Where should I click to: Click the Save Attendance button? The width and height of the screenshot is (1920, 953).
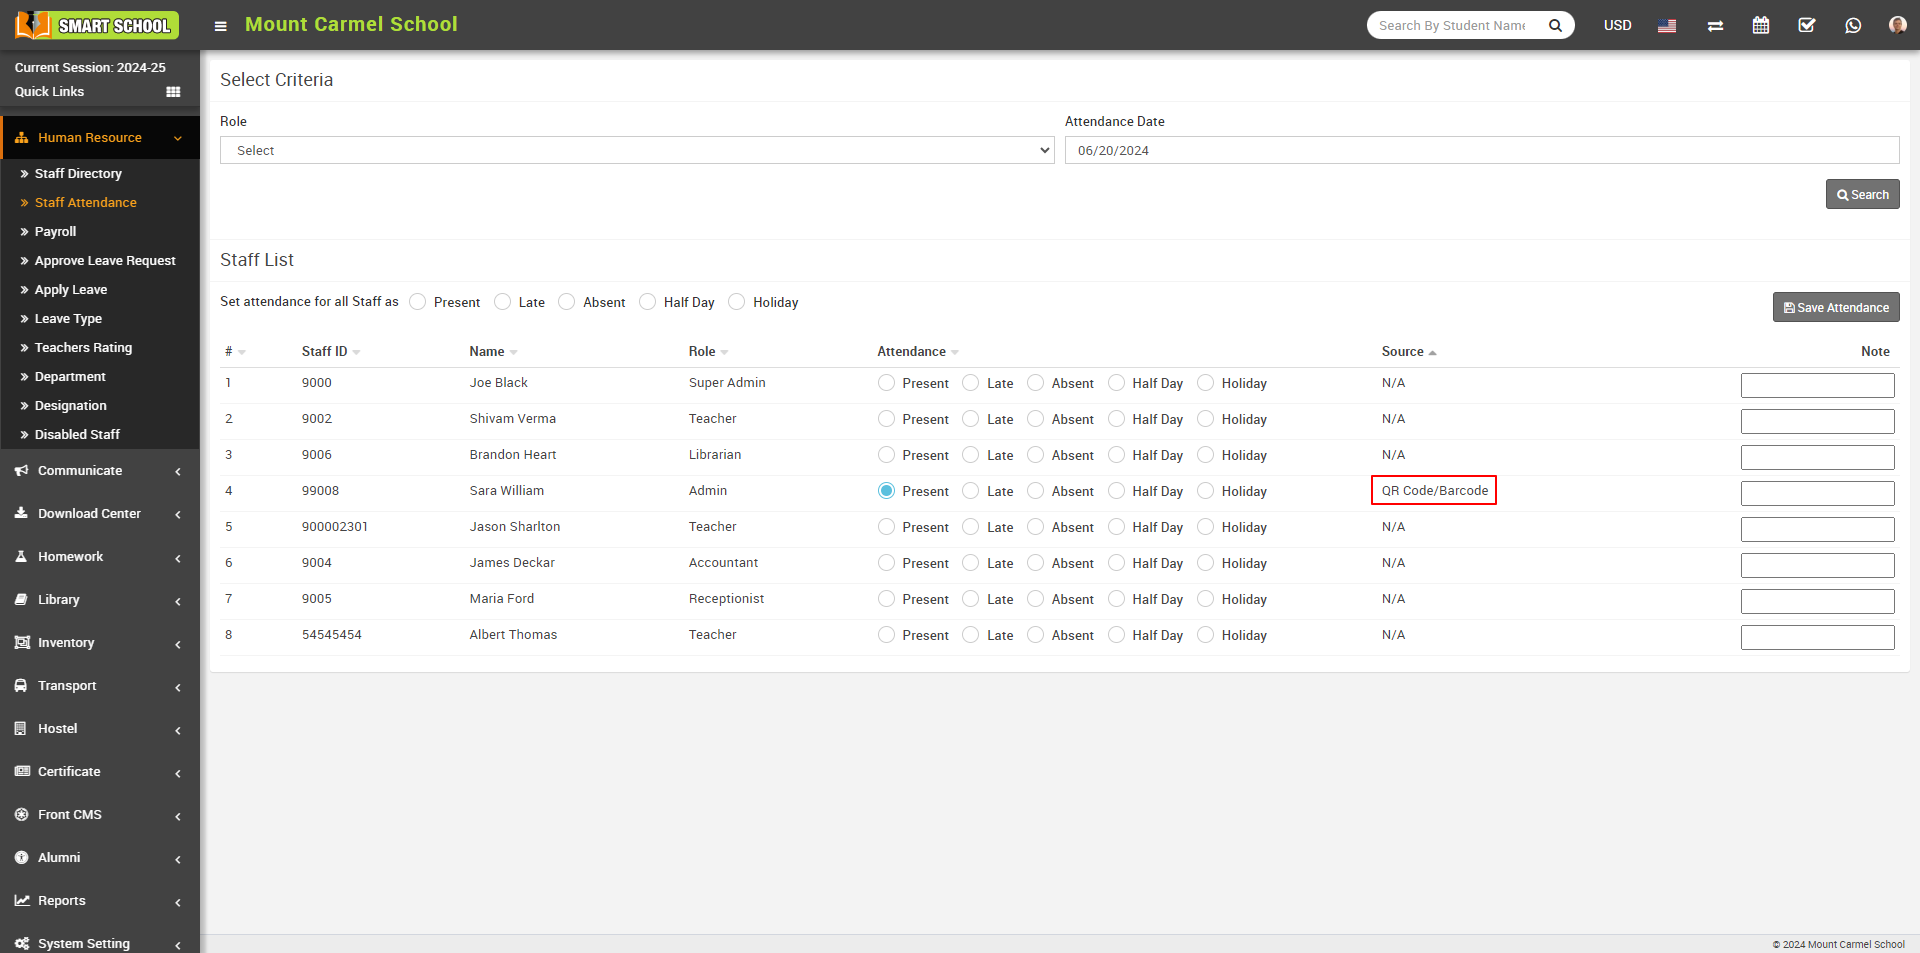[1835, 307]
